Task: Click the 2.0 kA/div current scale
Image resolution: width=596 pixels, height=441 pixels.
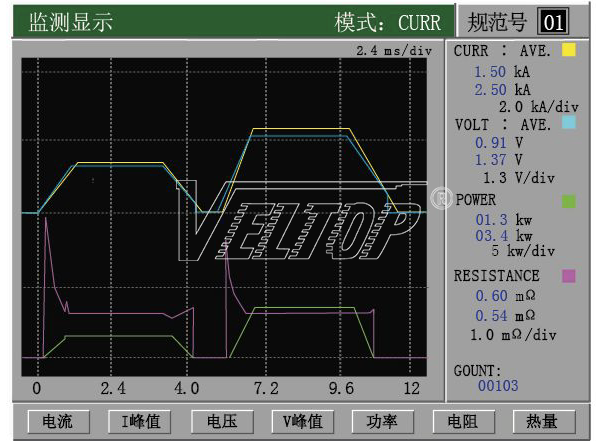Action: point(539,107)
